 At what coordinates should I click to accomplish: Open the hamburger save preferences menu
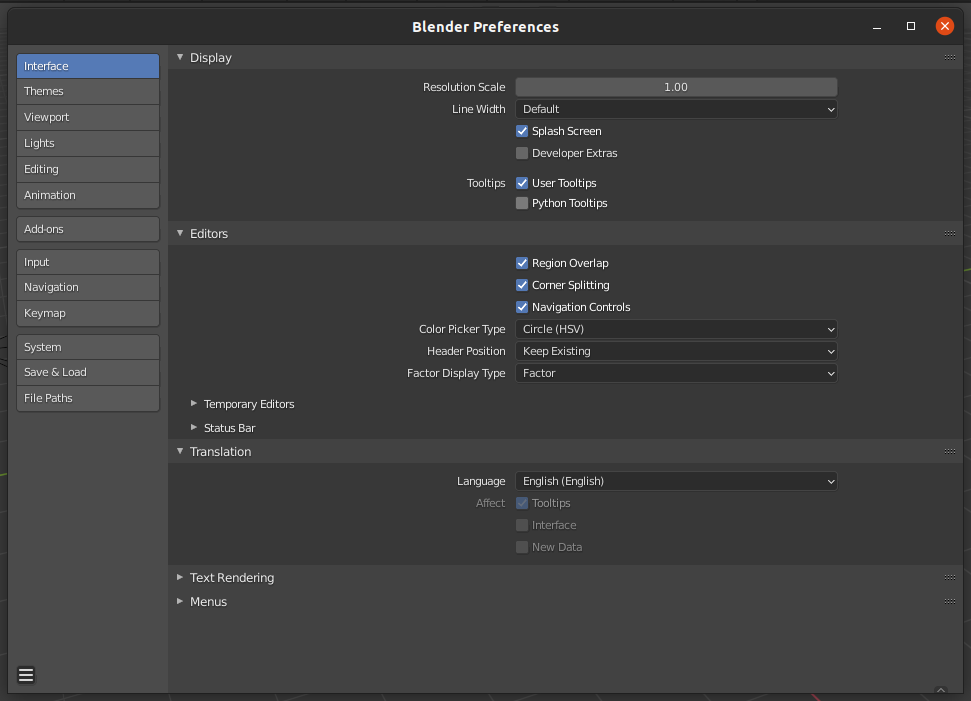pos(26,674)
